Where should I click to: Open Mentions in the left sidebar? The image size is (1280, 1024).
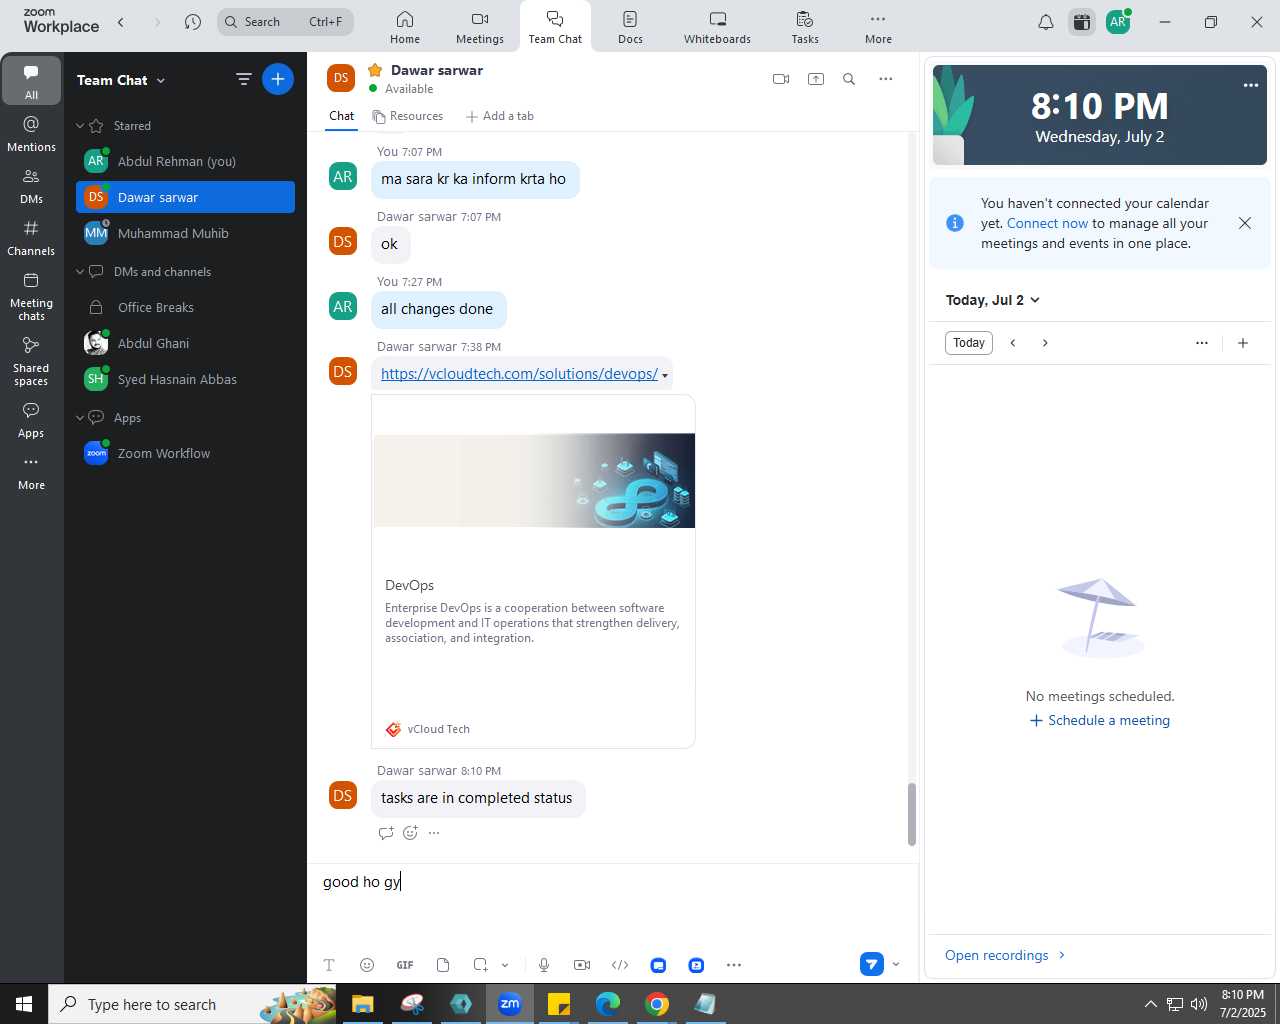point(31,134)
